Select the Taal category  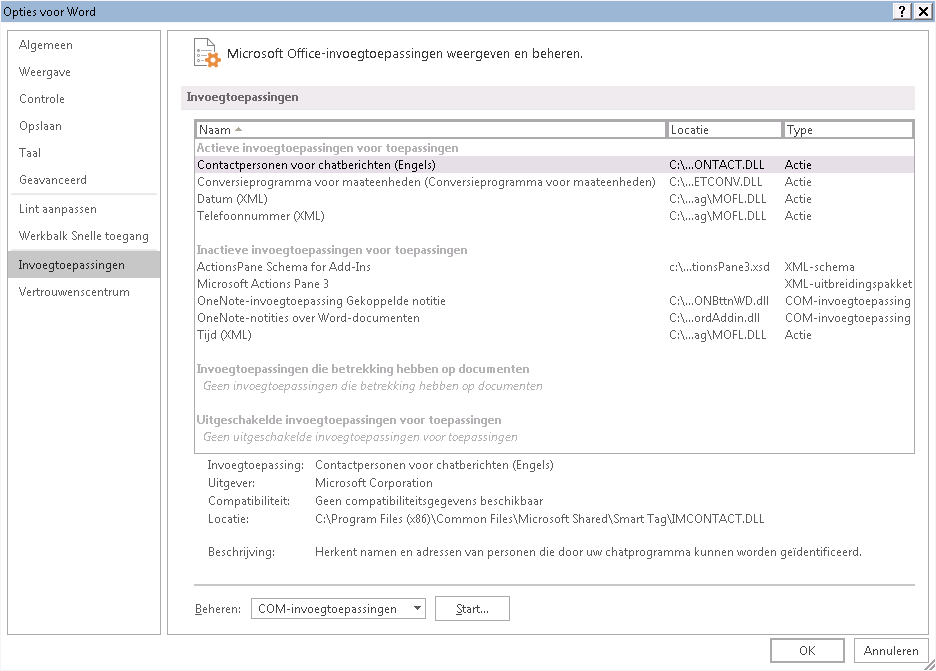[30, 153]
